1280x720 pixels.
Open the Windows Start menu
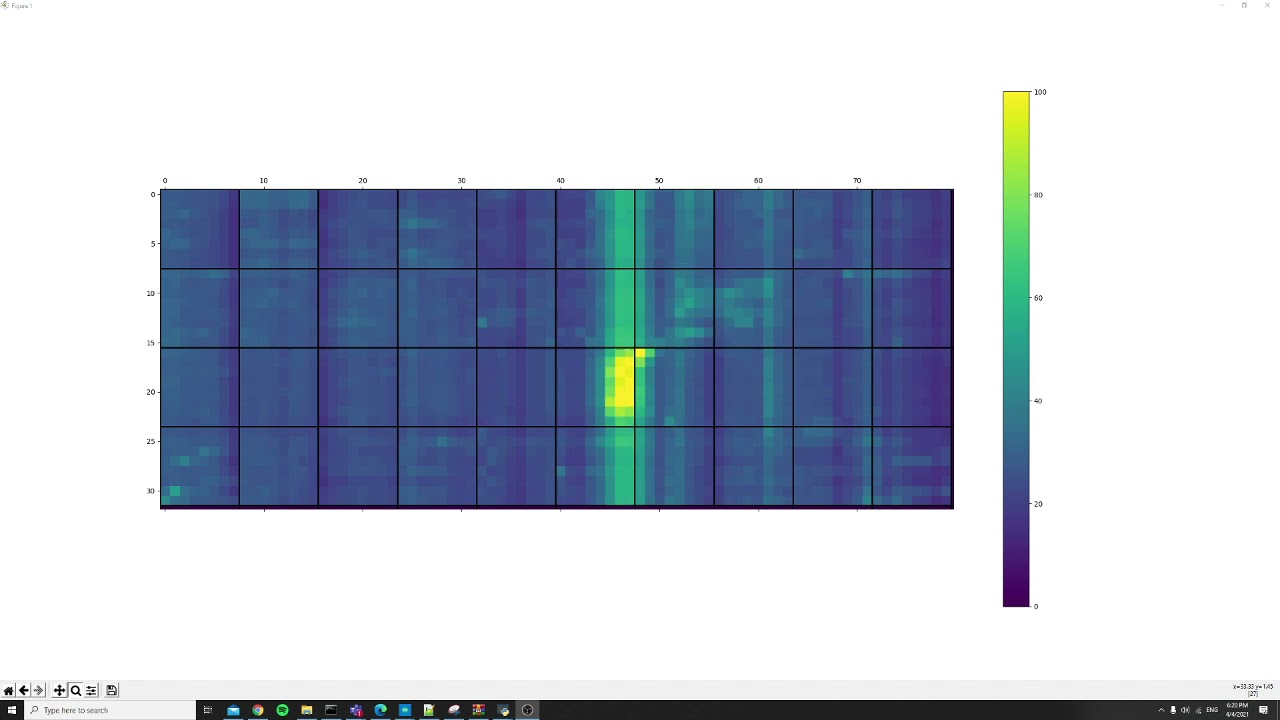pos(12,710)
